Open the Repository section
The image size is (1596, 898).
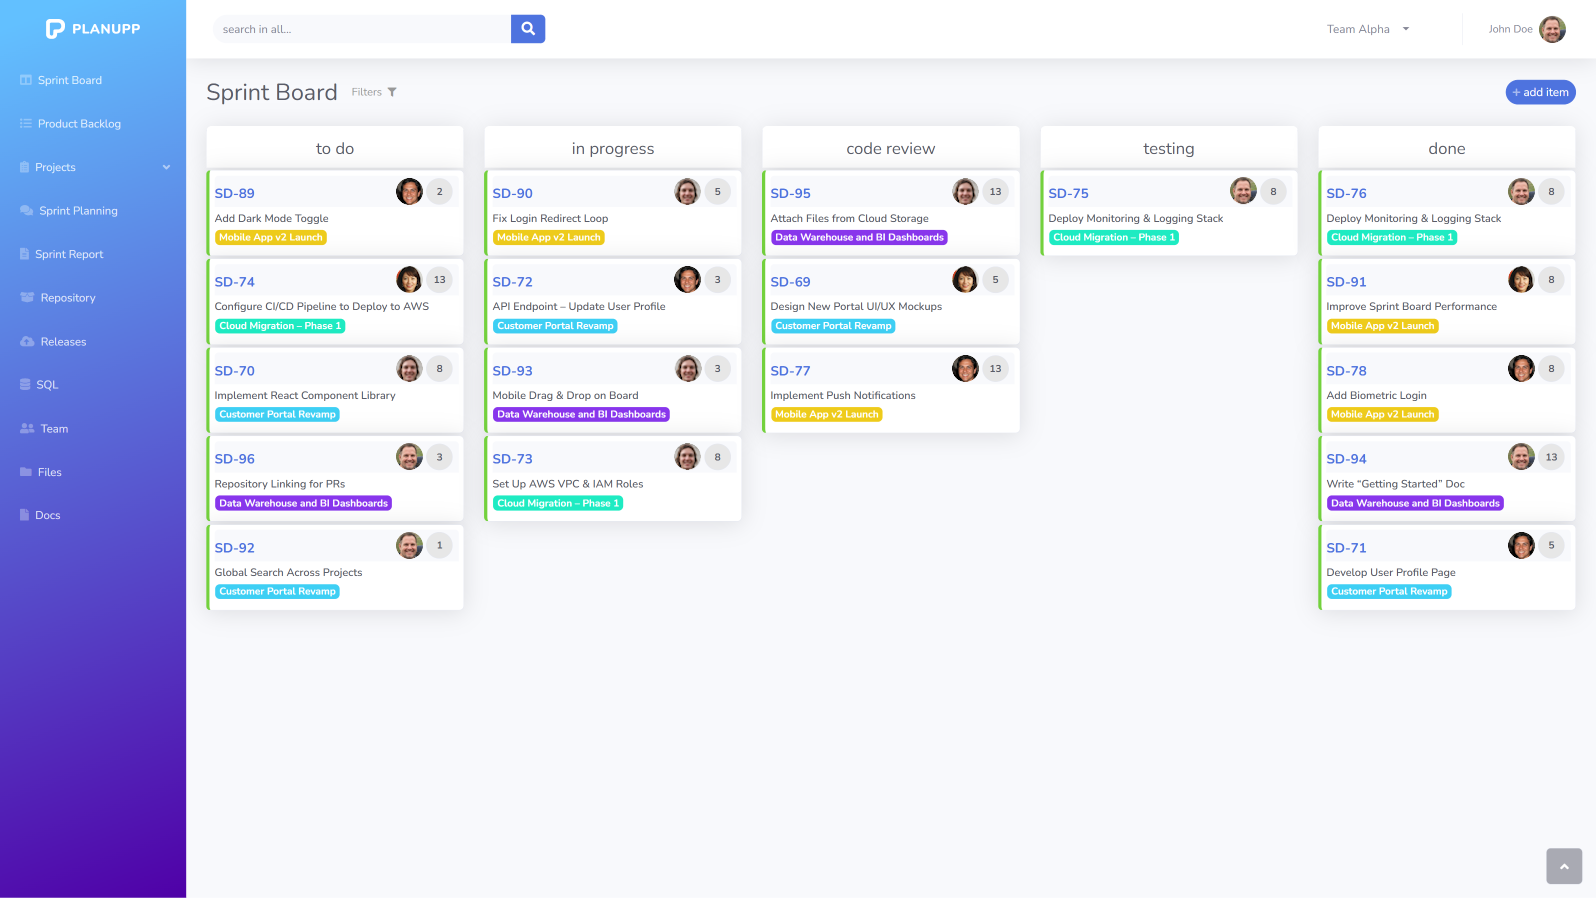tap(68, 298)
